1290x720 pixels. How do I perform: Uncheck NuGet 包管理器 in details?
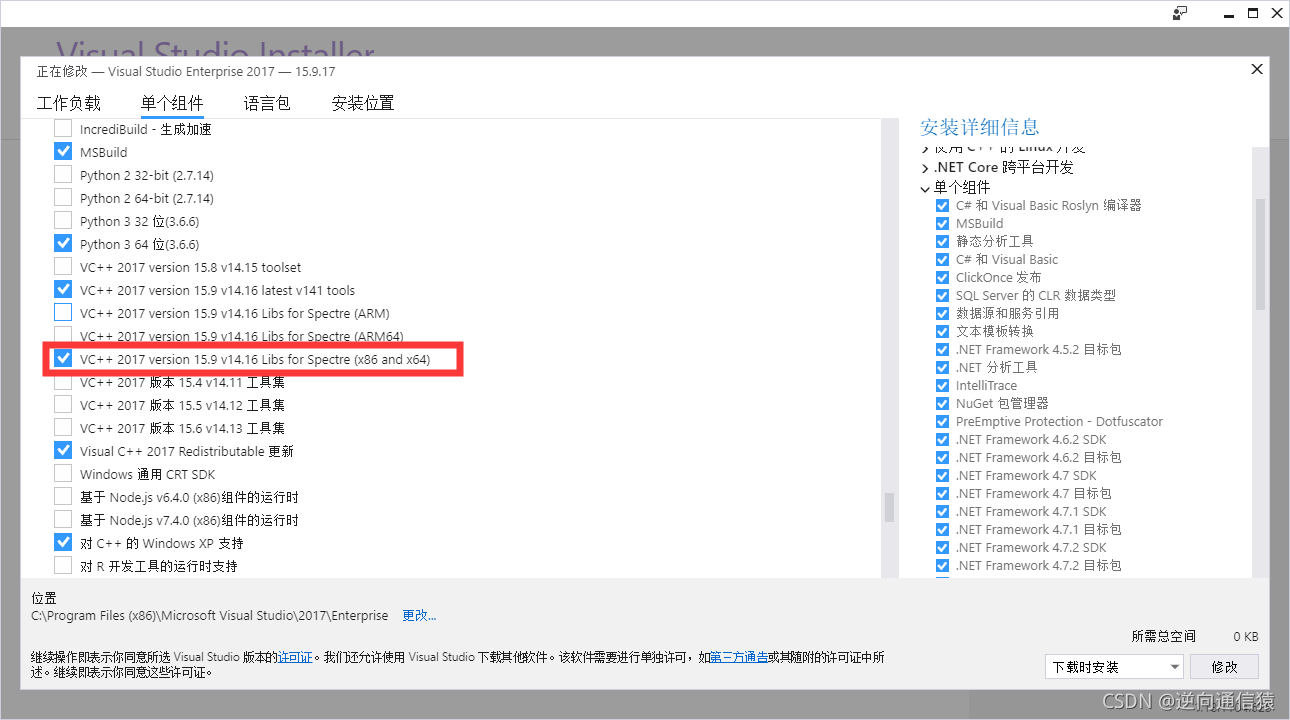[942, 403]
